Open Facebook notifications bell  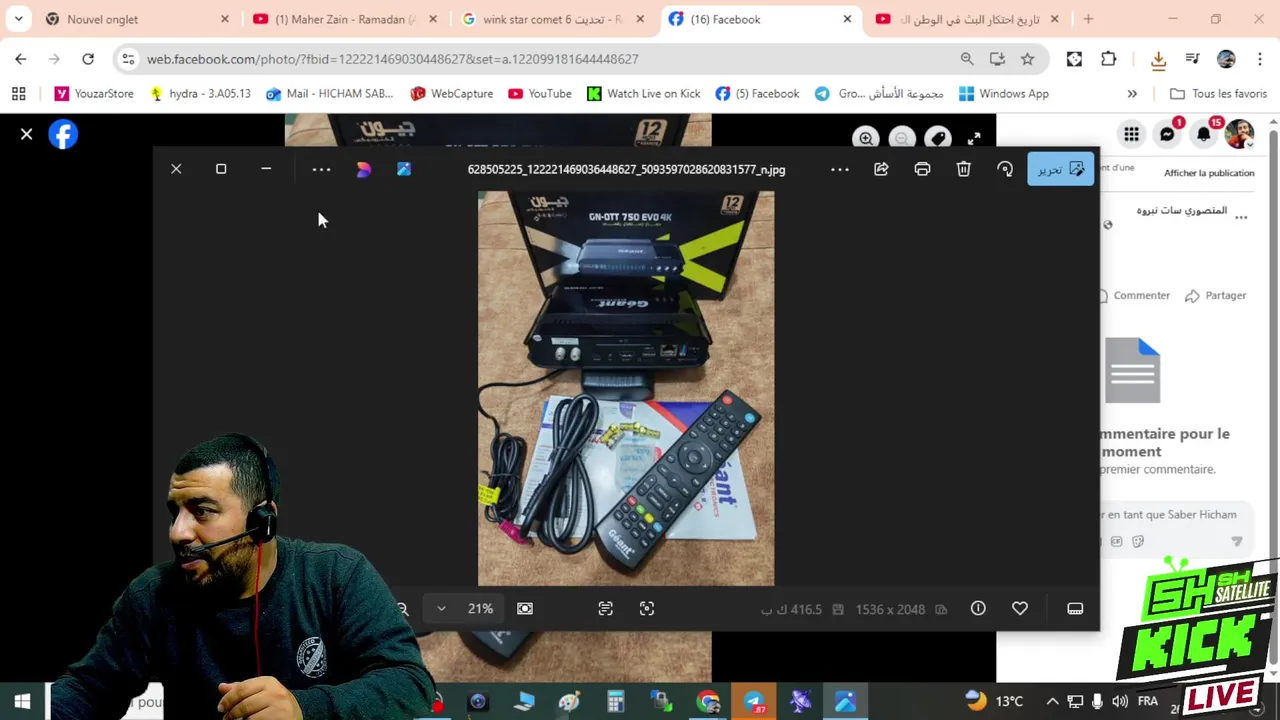pos(1203,134)
